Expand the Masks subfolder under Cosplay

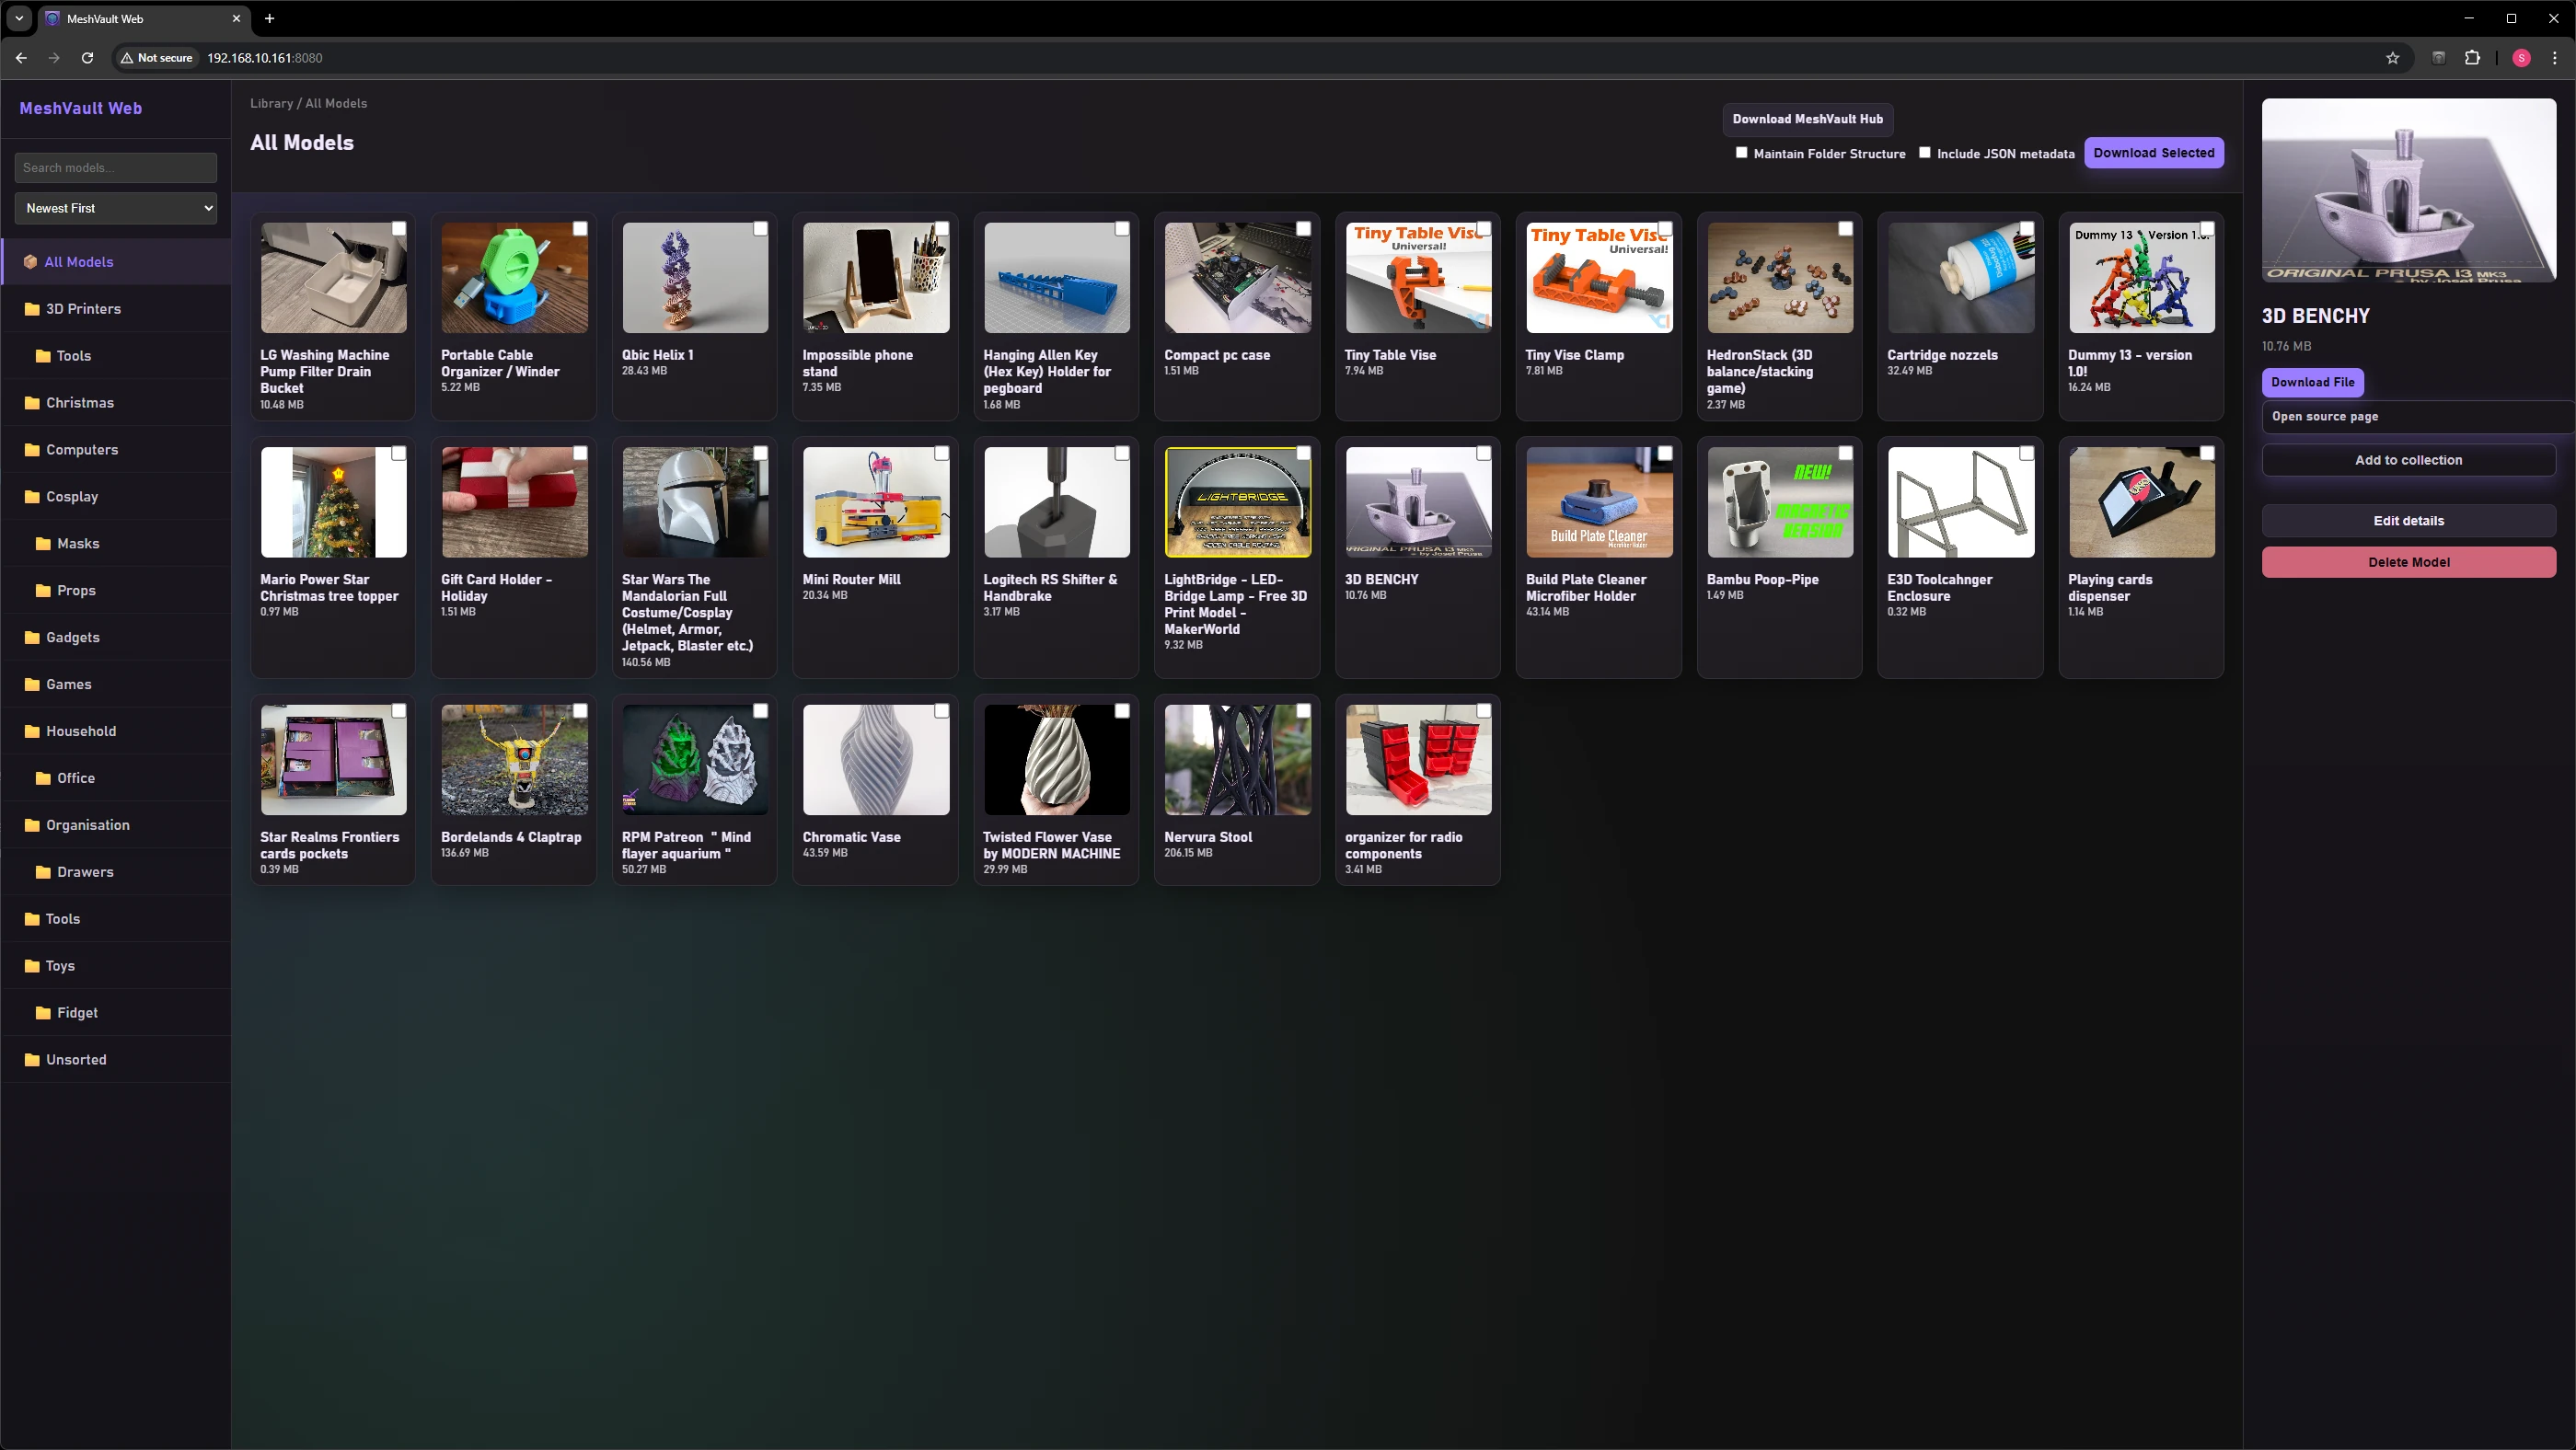[x=77, y=543]
